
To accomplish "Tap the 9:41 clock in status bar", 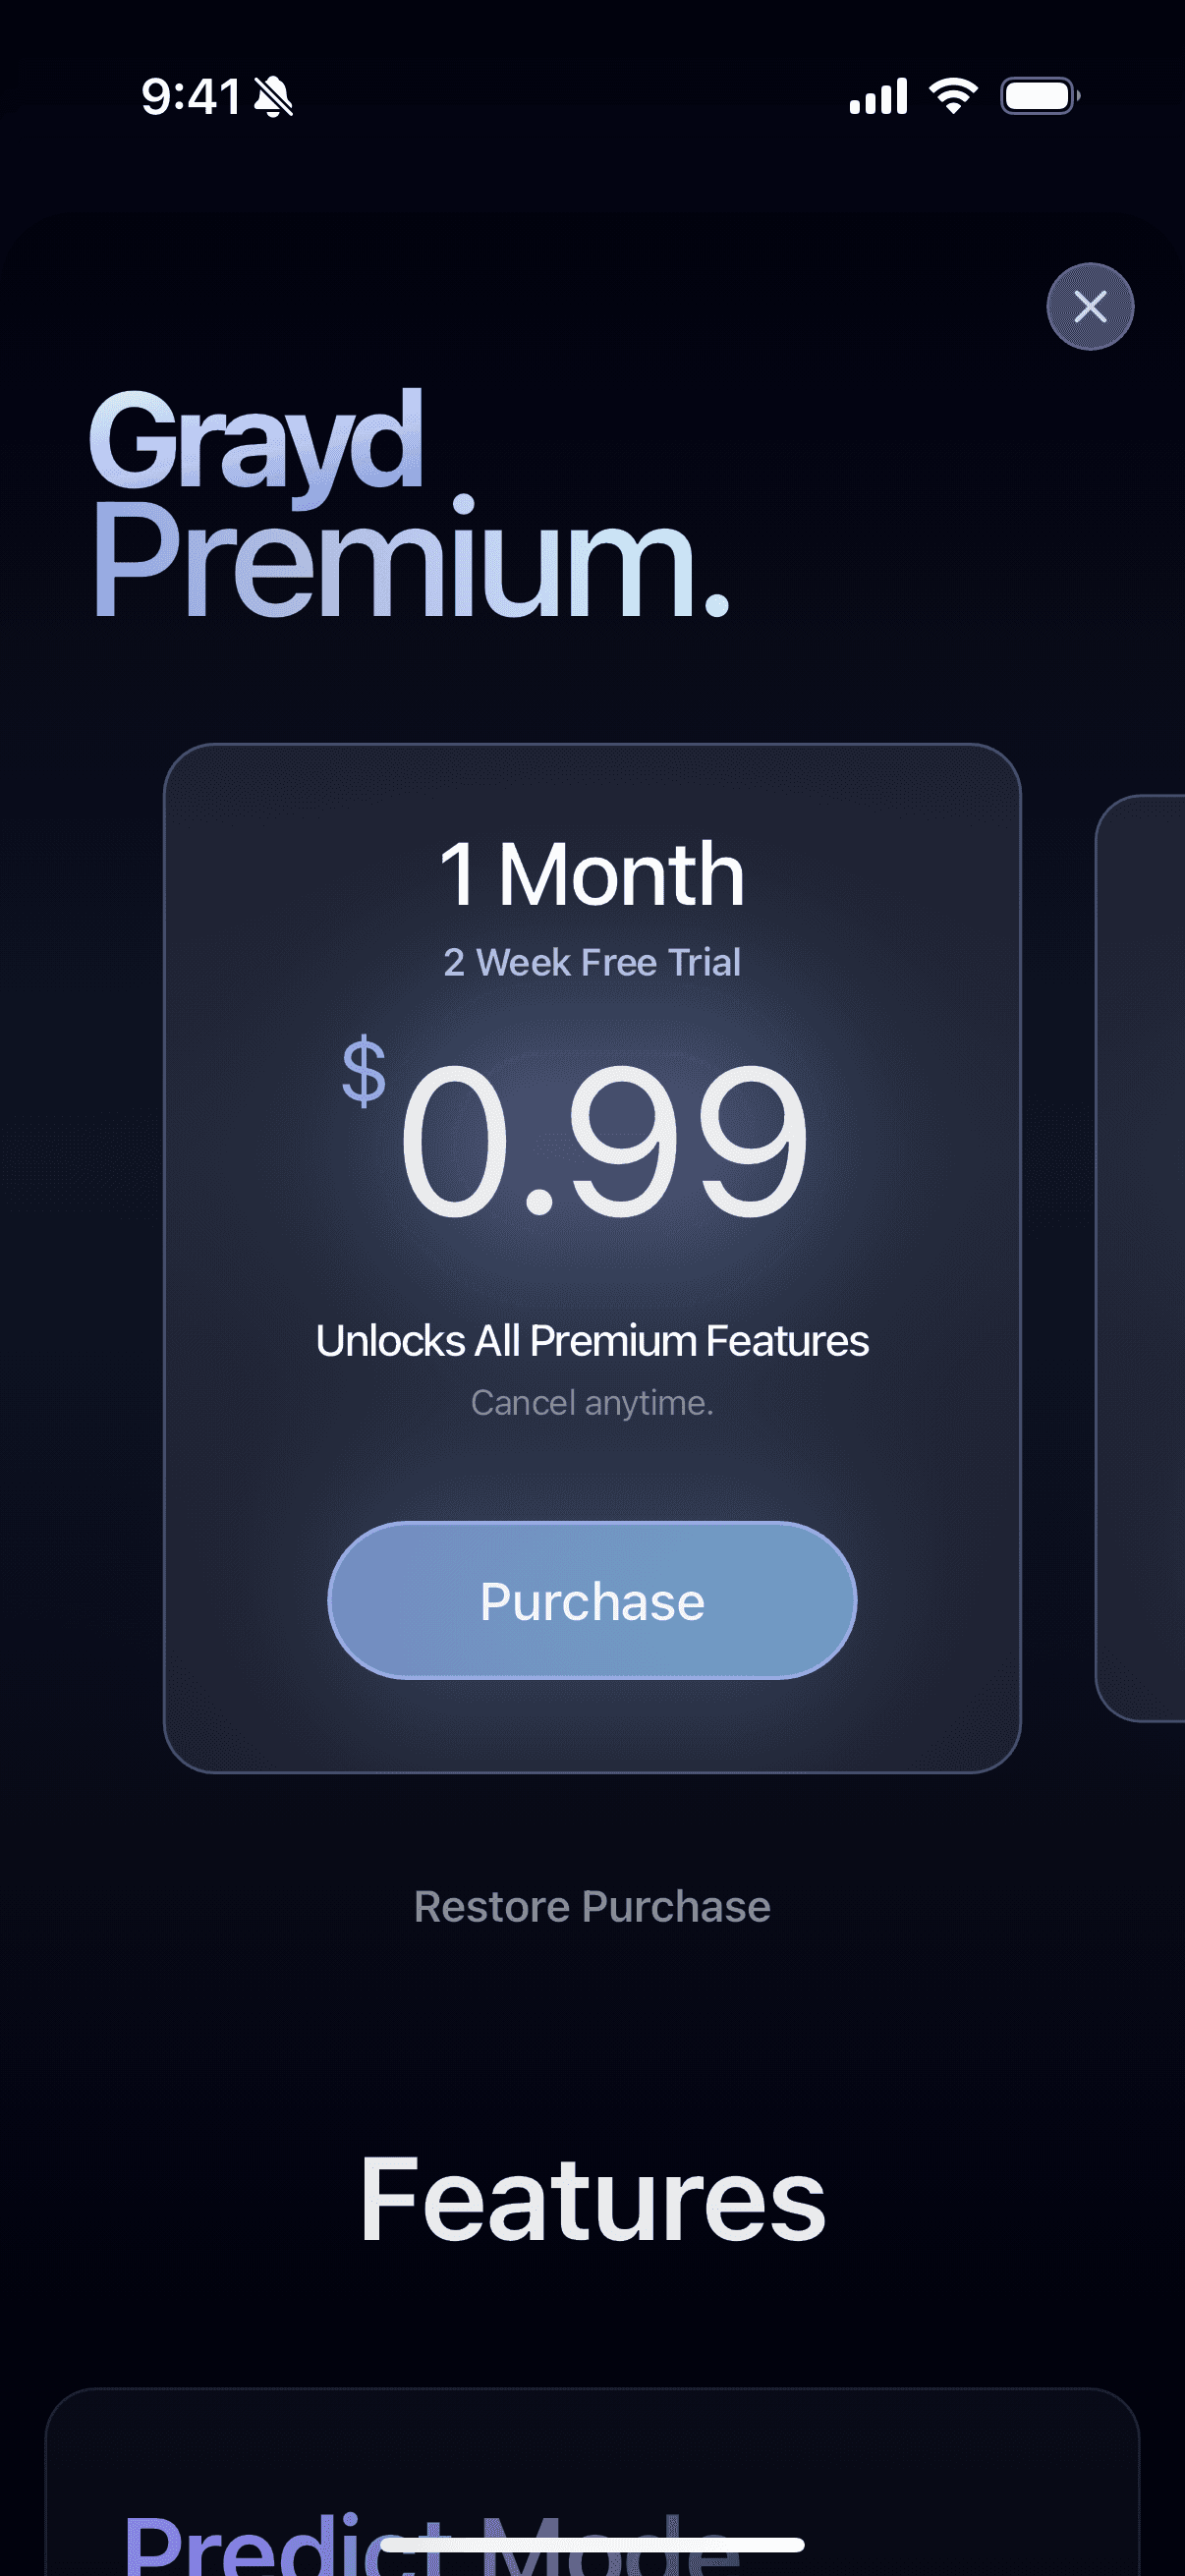I will [x=191, y=97].
